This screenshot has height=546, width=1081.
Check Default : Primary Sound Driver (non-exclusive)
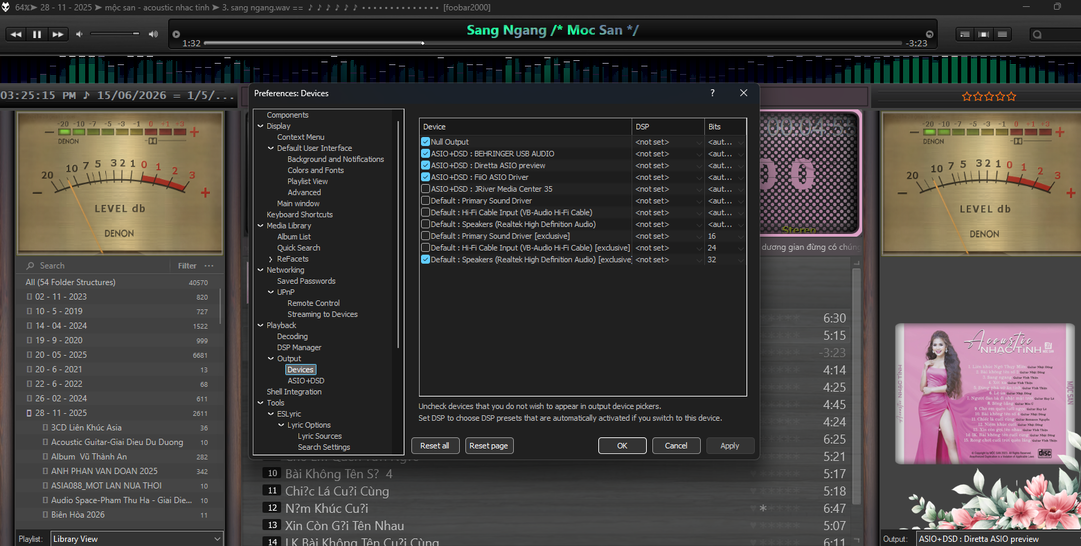click(425, 200)
